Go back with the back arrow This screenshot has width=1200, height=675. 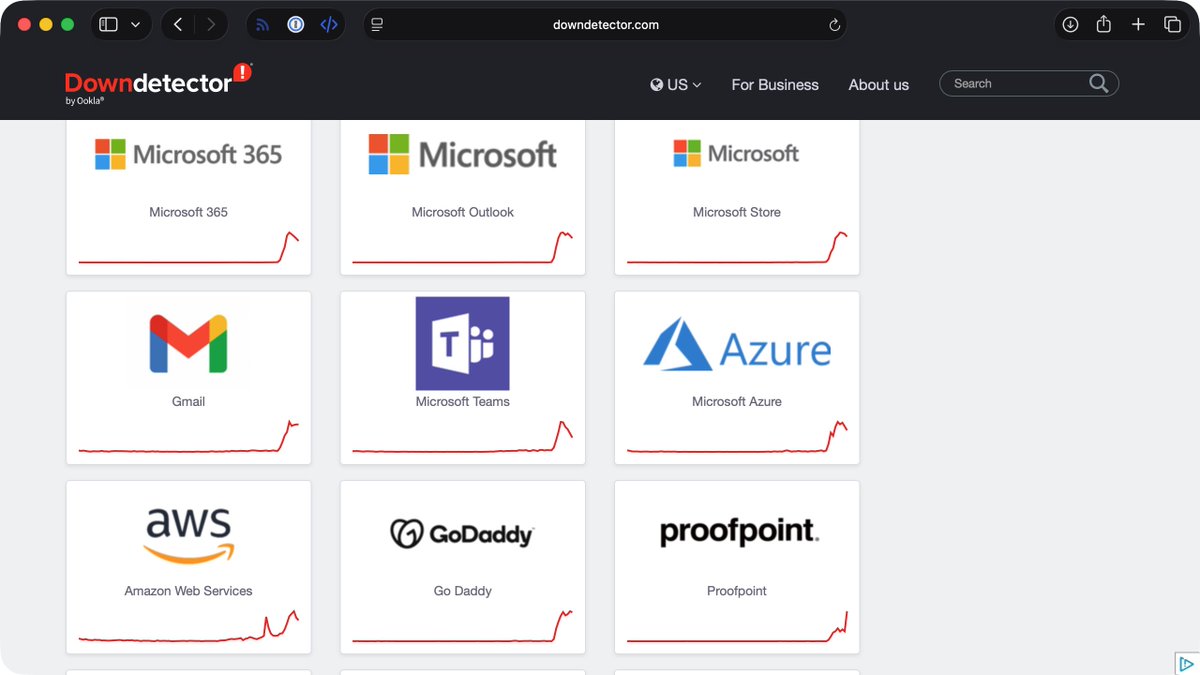coord(178,25)
